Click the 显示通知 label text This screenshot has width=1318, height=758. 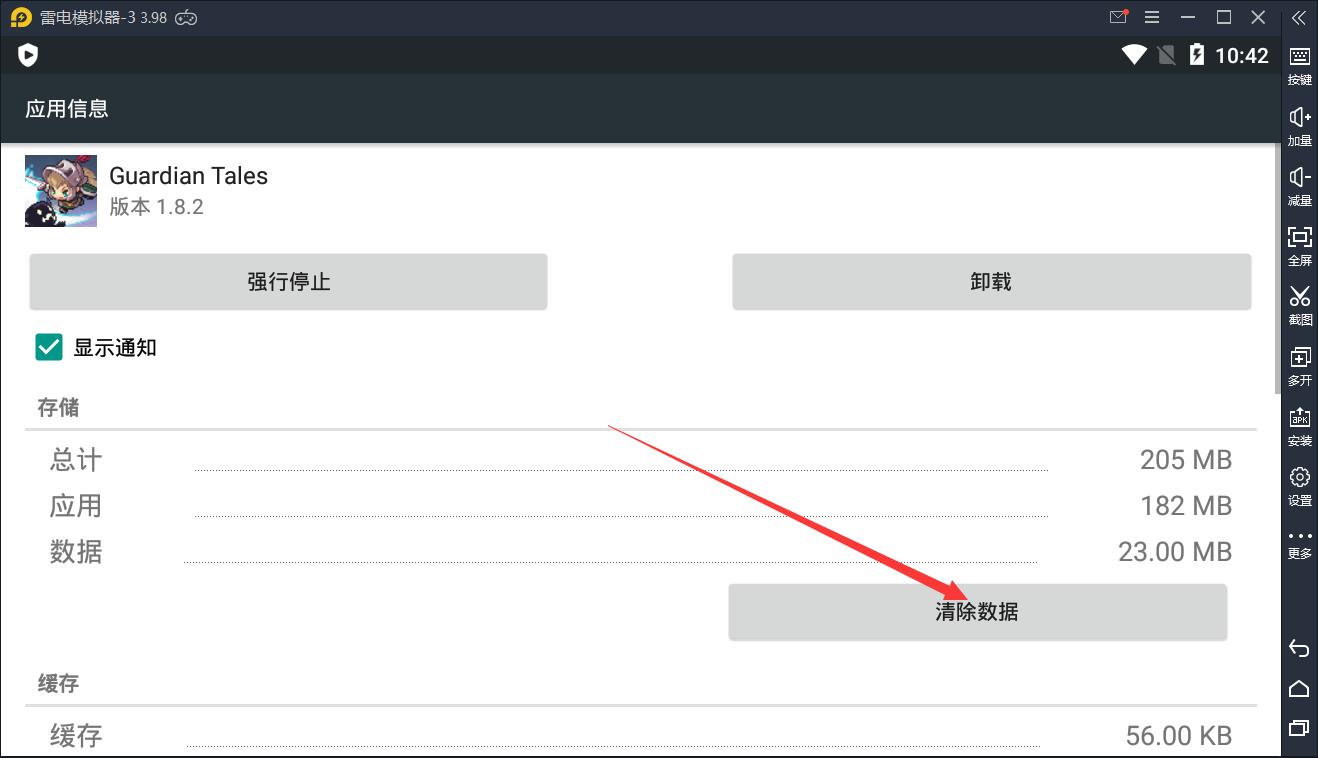pyautogui.click(x=115, y=348)
